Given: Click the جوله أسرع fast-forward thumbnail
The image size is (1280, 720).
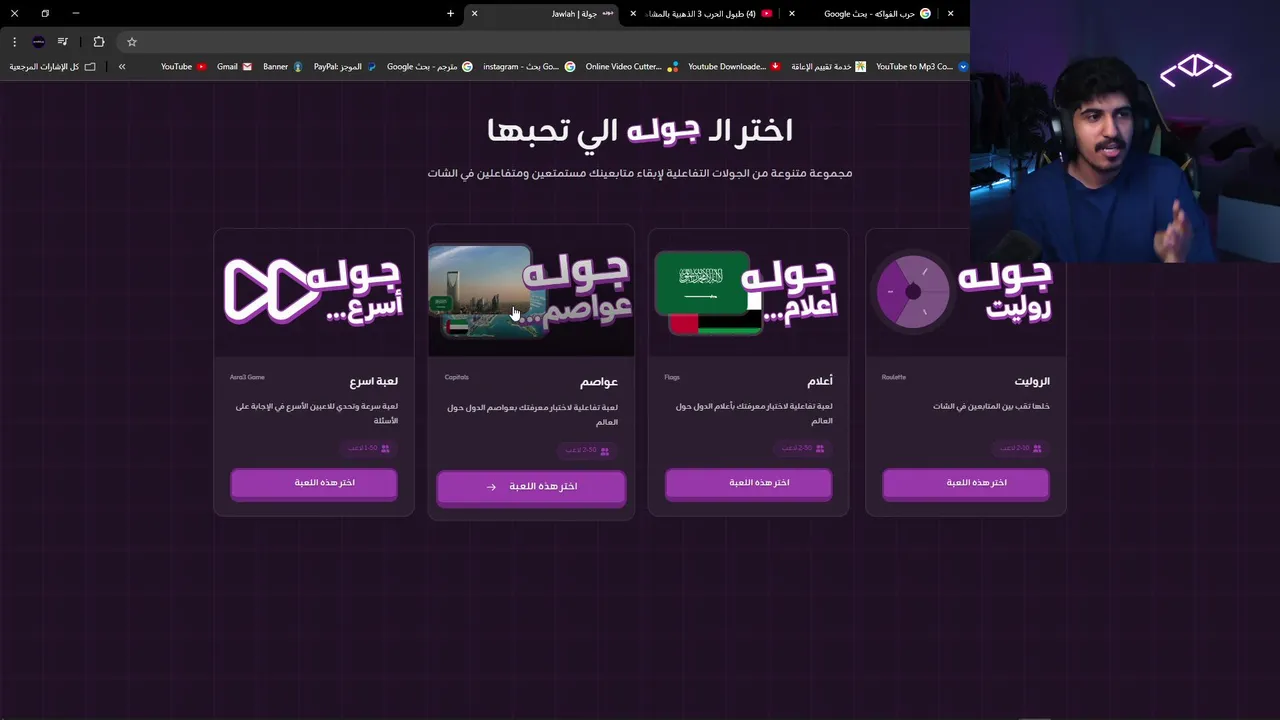Looking at the screenshot, I should point(314,292).
